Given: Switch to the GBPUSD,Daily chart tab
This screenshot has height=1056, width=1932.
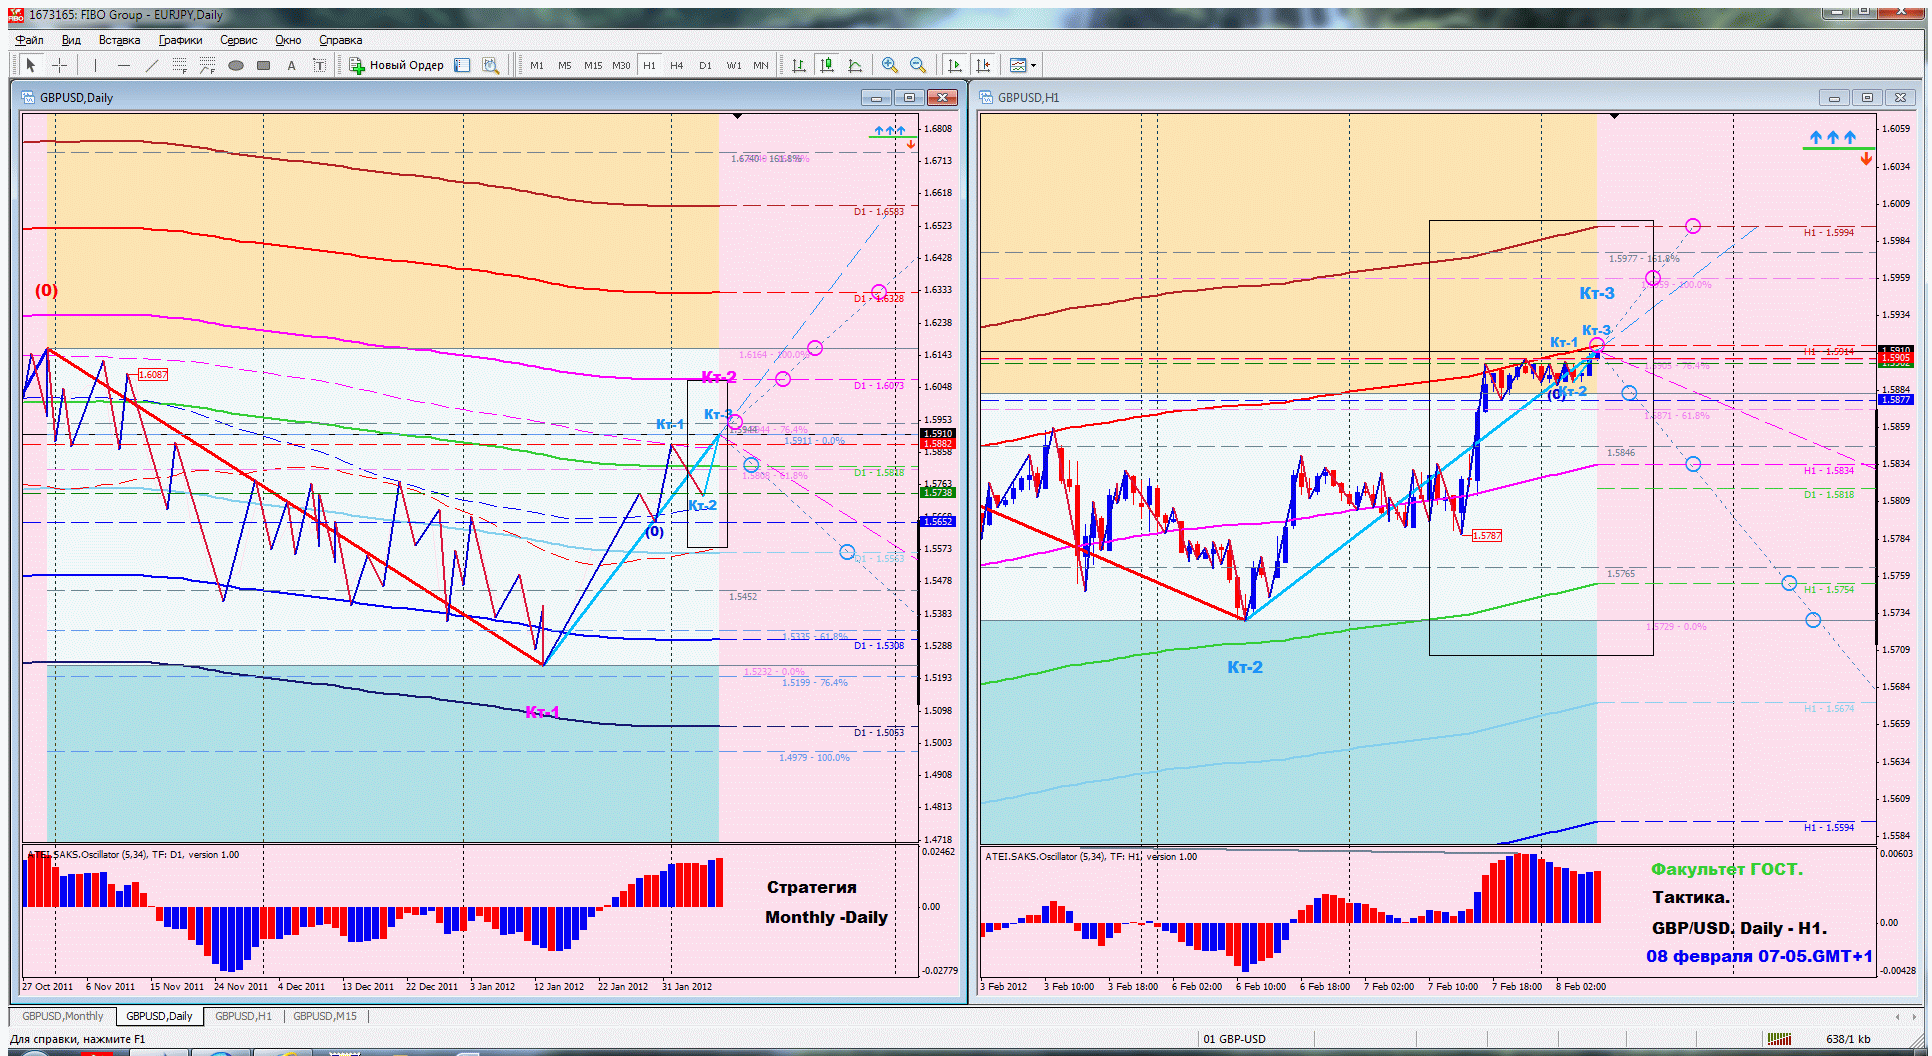Looking at the screenshot, I should click(159, 1016).
